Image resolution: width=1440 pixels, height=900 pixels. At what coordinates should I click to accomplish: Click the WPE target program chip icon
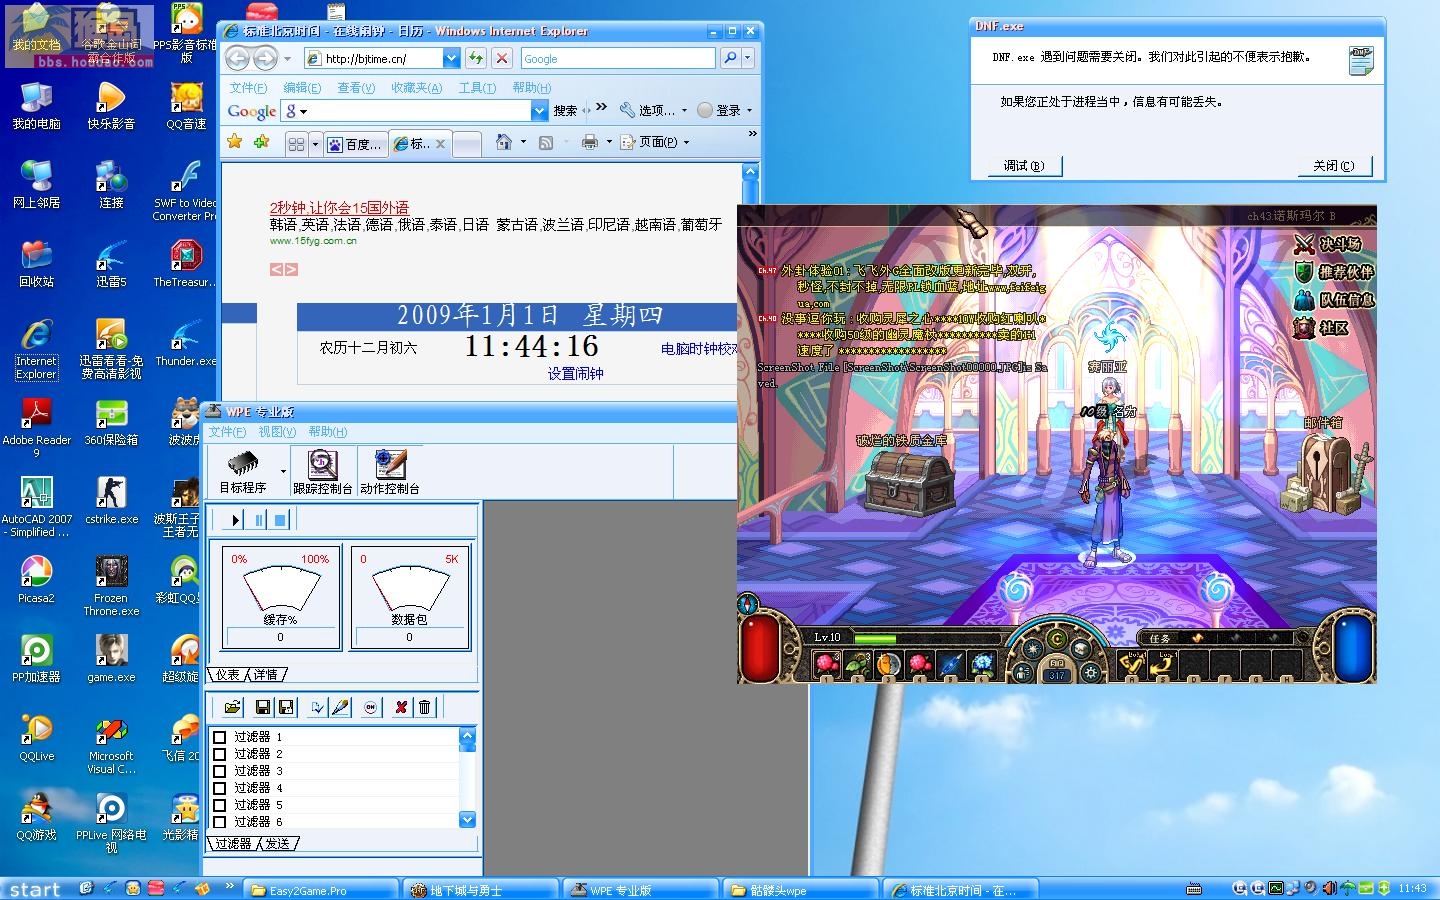click(x=242, y=463)
